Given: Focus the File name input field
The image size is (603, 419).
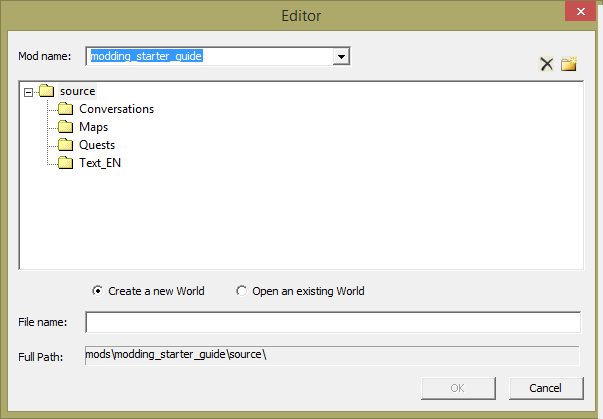Looking at the screenshot, I should click(x=332, y=322).
